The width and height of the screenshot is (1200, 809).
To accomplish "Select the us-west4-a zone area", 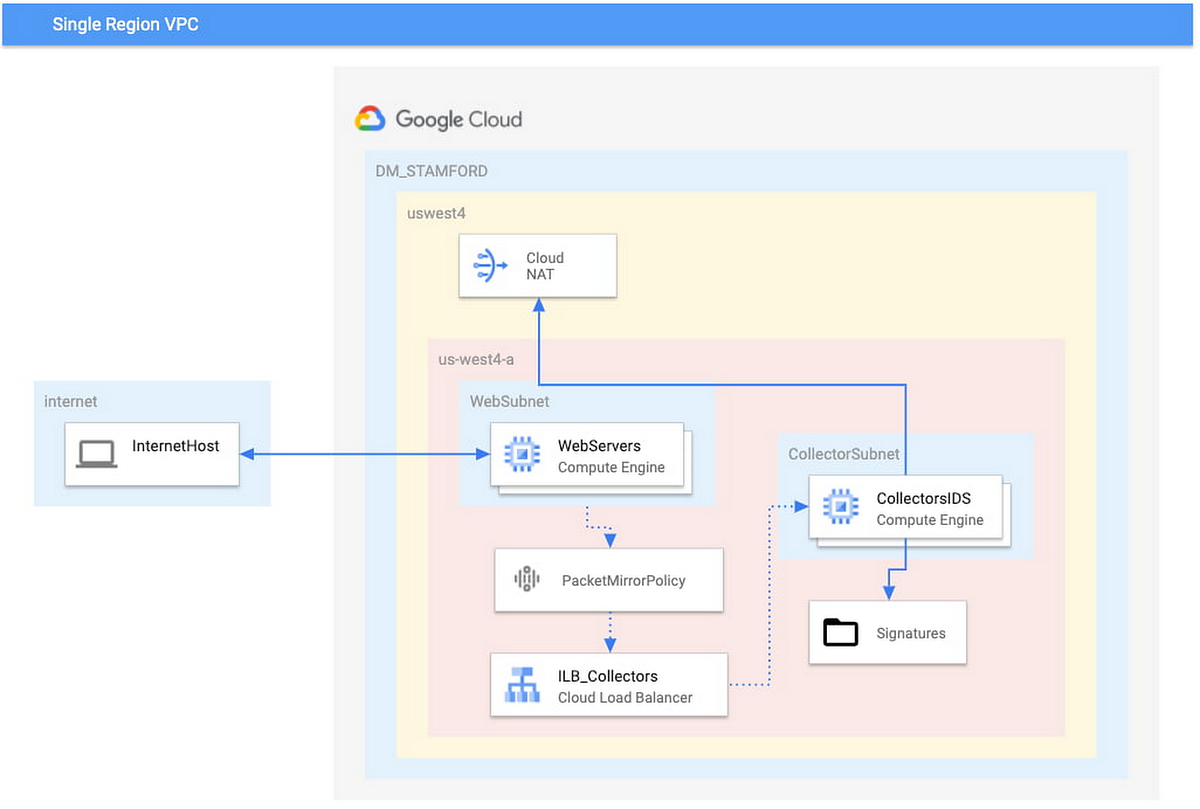I will pyautogui.click(x=476, y=359).
